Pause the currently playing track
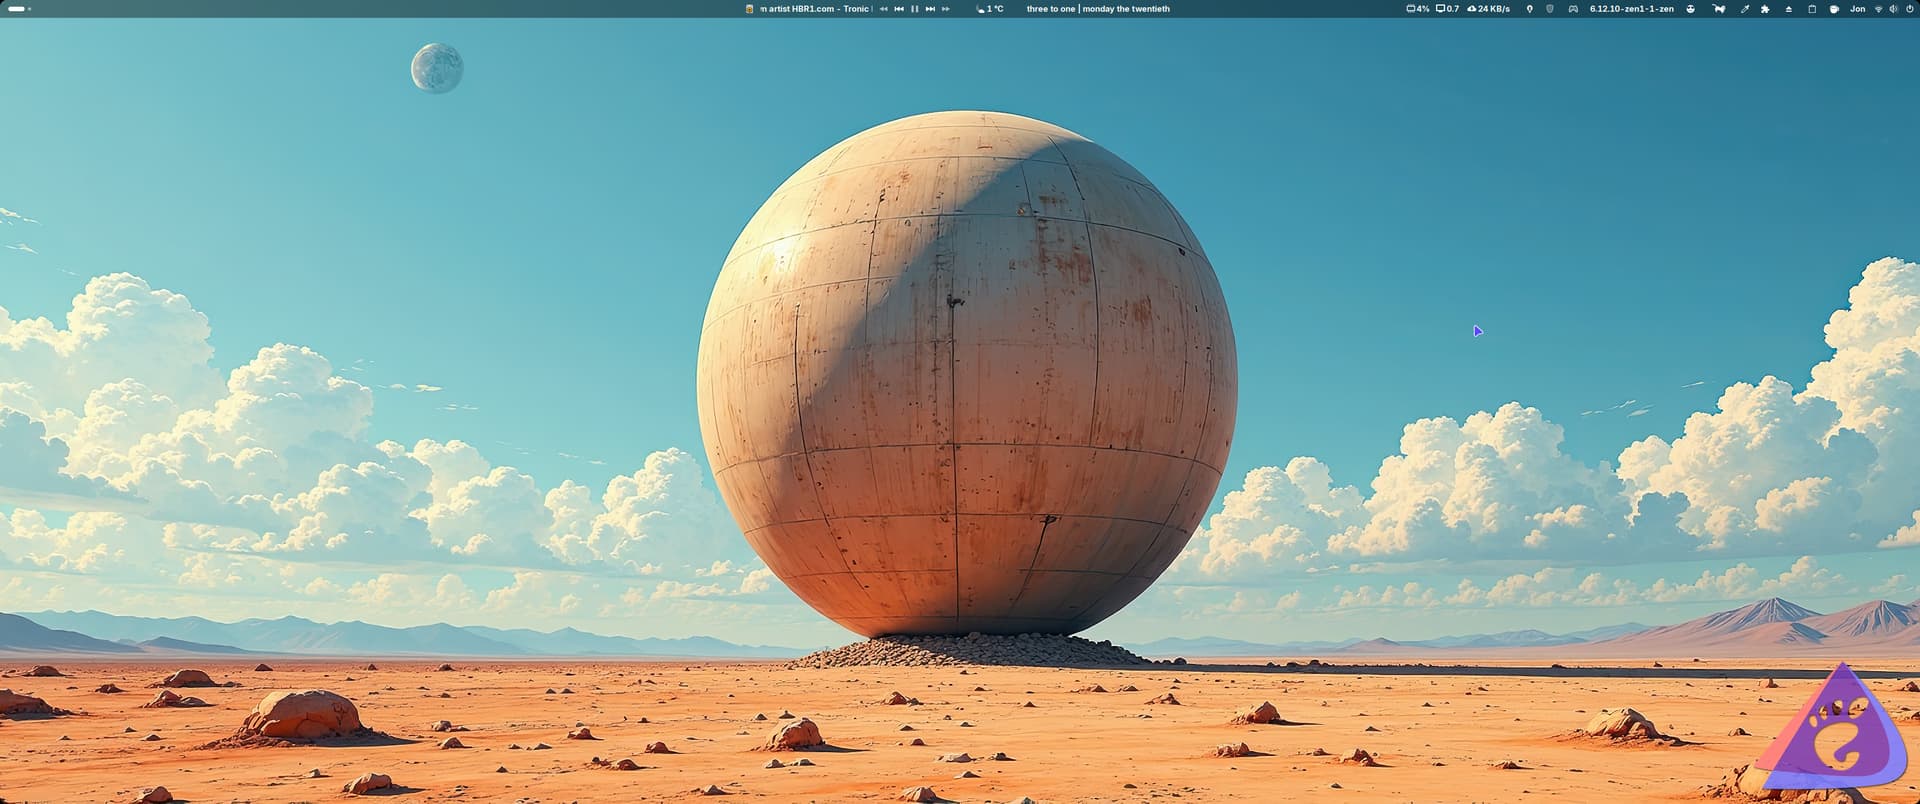Screen dimensions: 1920x804 pyautogui.click(x=914, y=9)
